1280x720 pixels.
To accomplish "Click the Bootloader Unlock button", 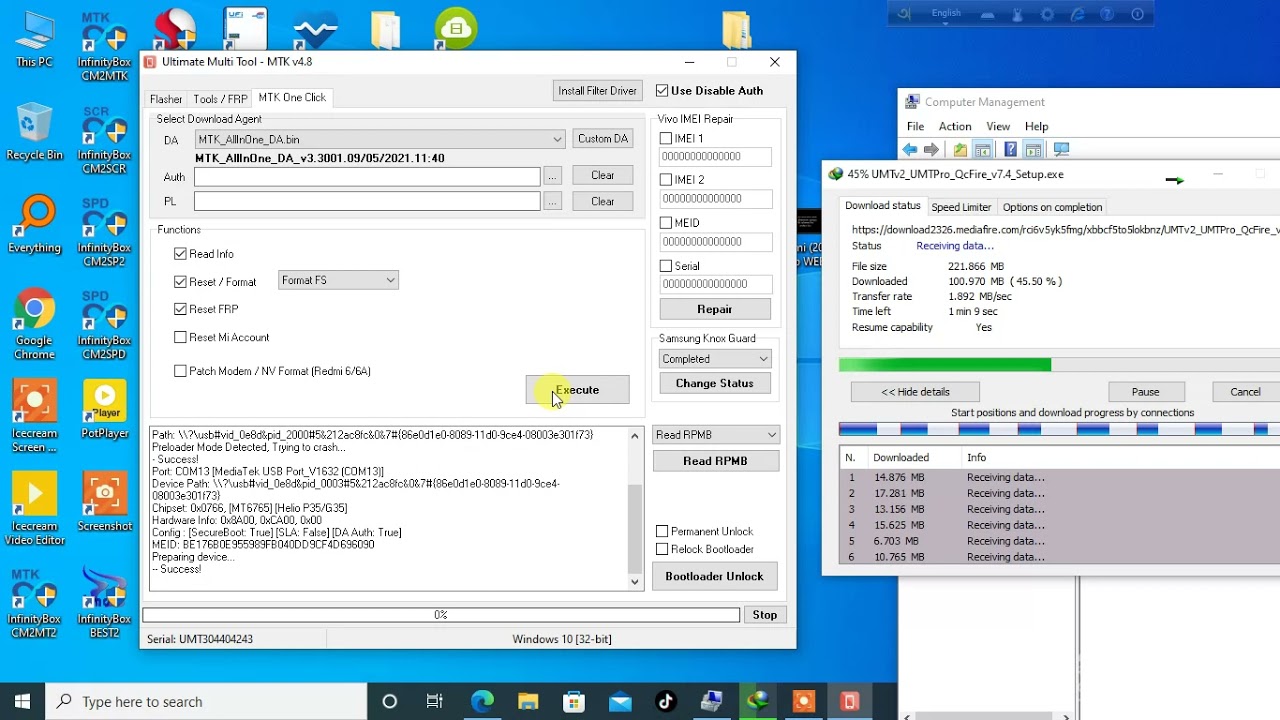I will [714, 577].
